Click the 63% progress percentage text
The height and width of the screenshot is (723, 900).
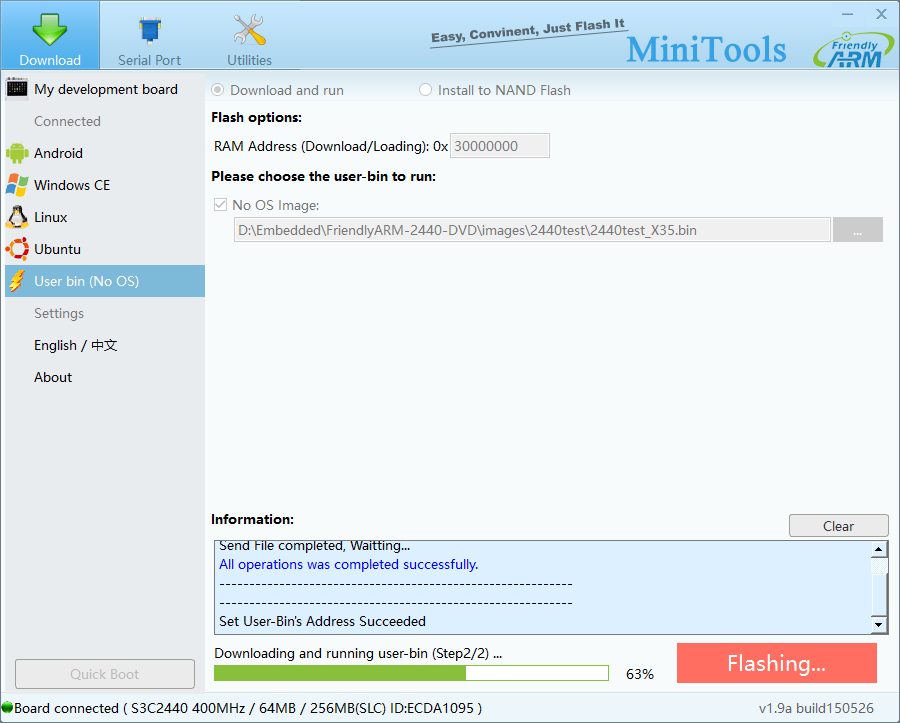click(x=640, y=674)
